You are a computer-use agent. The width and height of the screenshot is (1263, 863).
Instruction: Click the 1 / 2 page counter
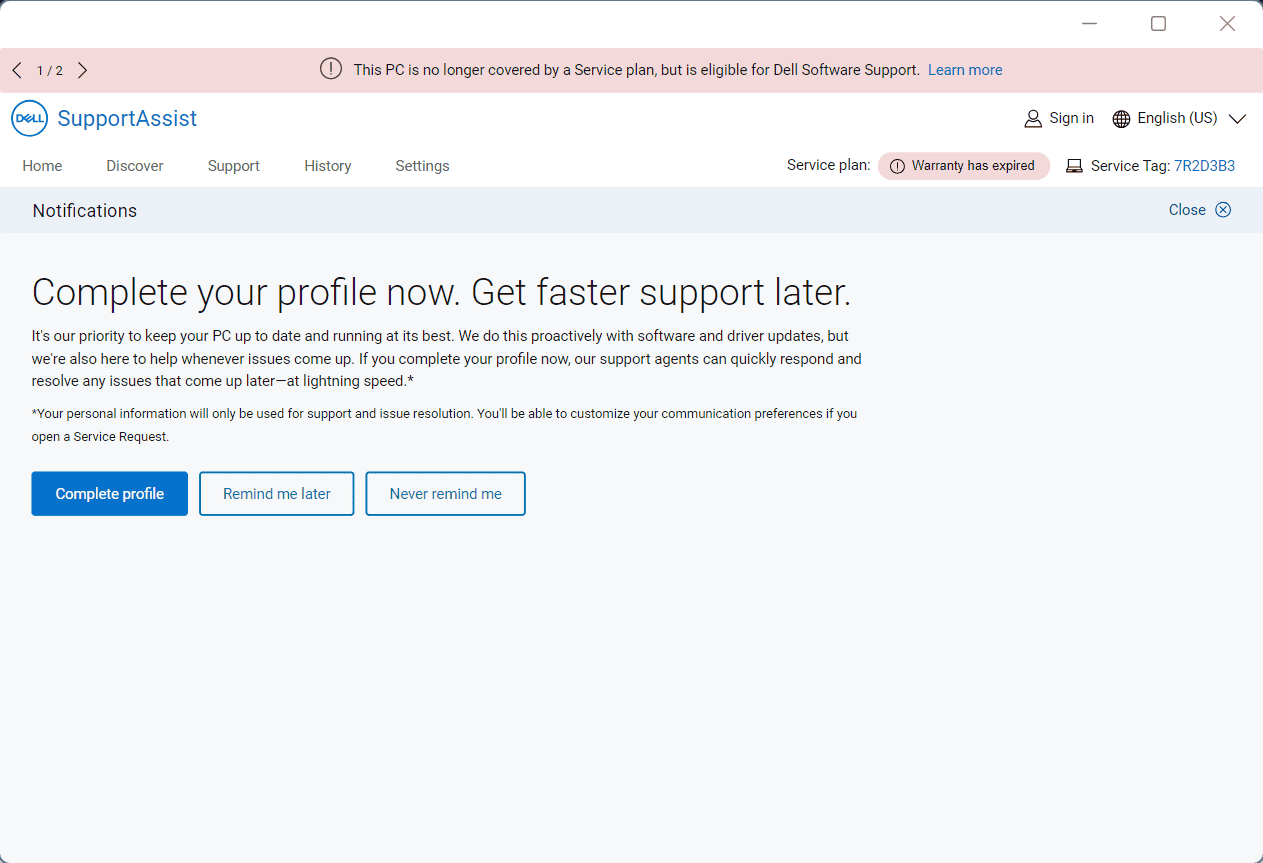(50, 70)
